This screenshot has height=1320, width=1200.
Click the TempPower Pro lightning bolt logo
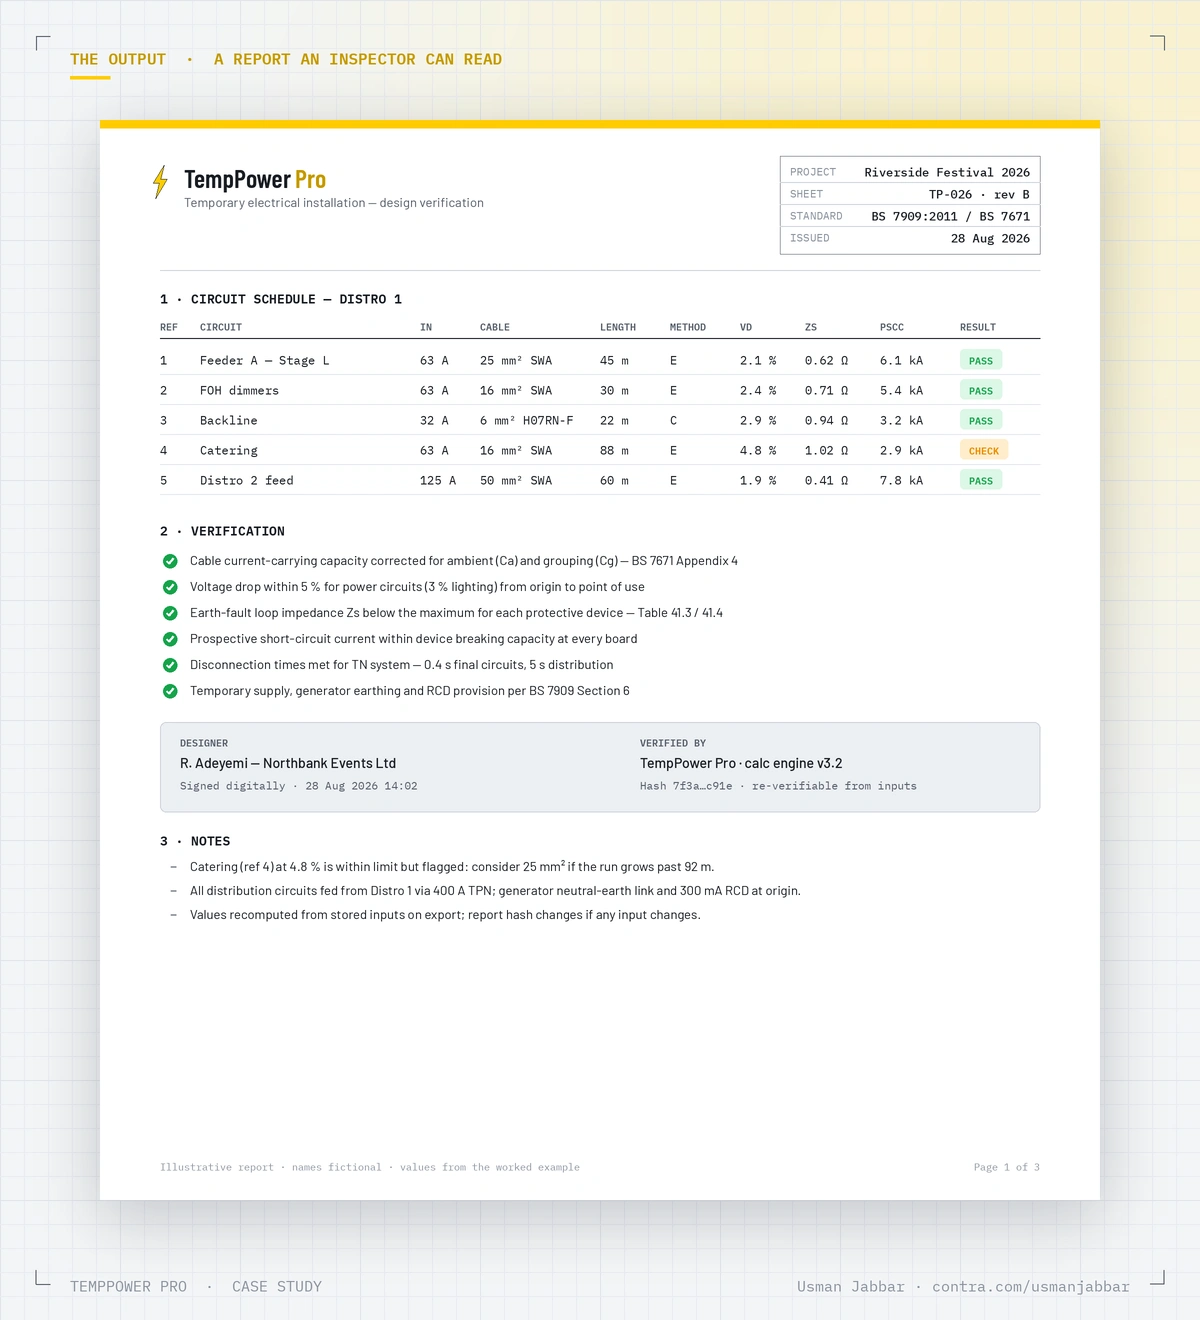(160, 182)
